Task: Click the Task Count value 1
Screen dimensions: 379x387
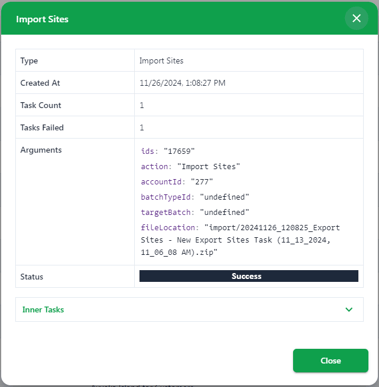Action: click(142, 105)
